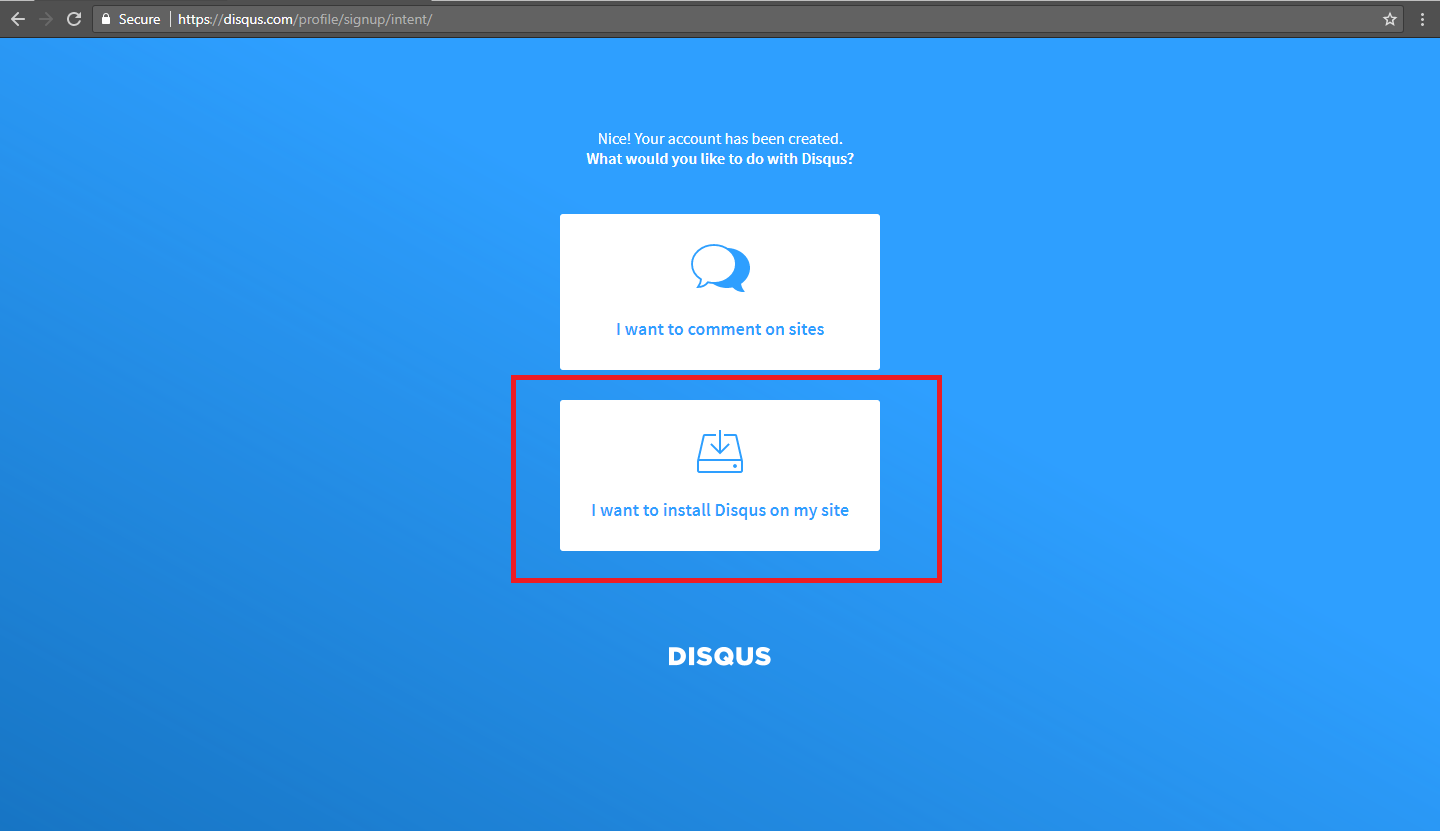The image size is (1440, 831).
Task: Click the secure padlock icon
Action: tap(107, 19)
